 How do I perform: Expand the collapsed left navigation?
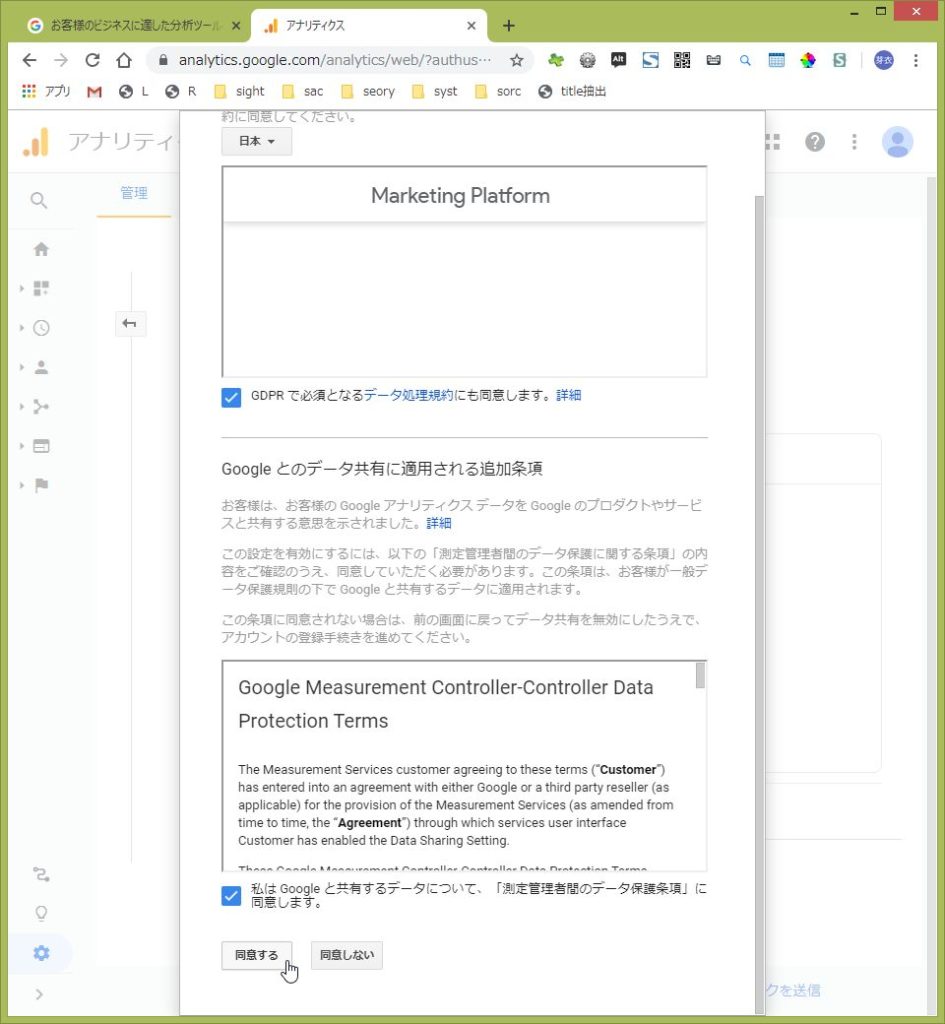(39, 994)
